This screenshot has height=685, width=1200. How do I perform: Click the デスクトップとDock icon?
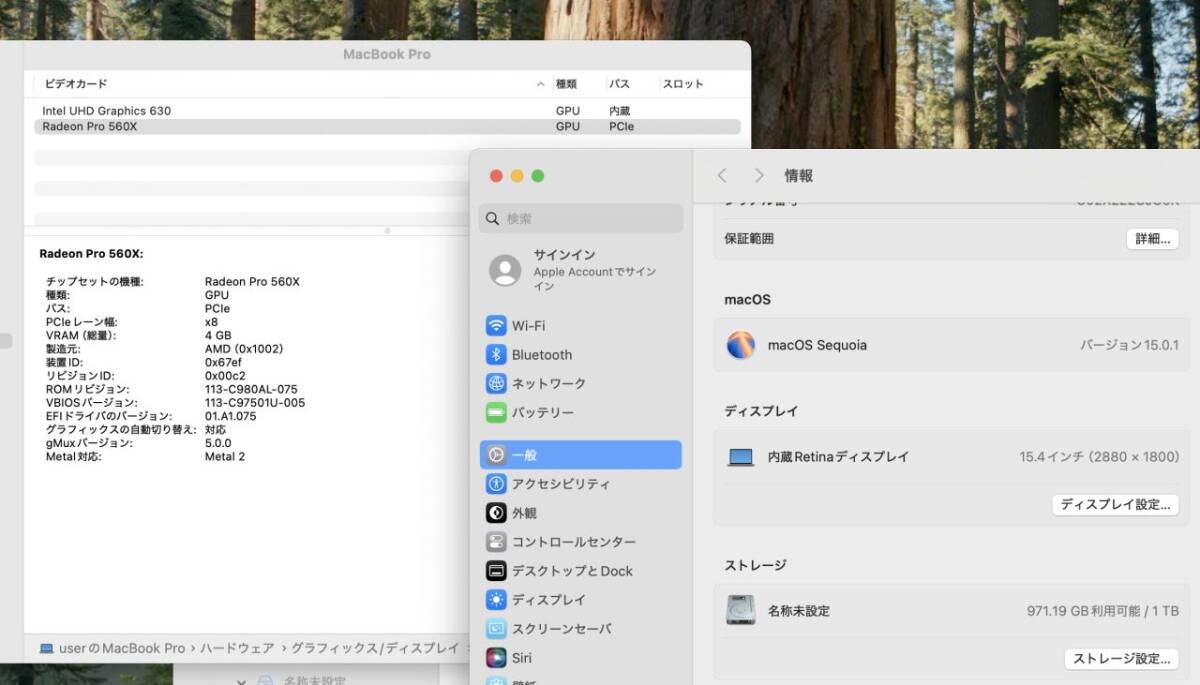click(x=496, y=571)
